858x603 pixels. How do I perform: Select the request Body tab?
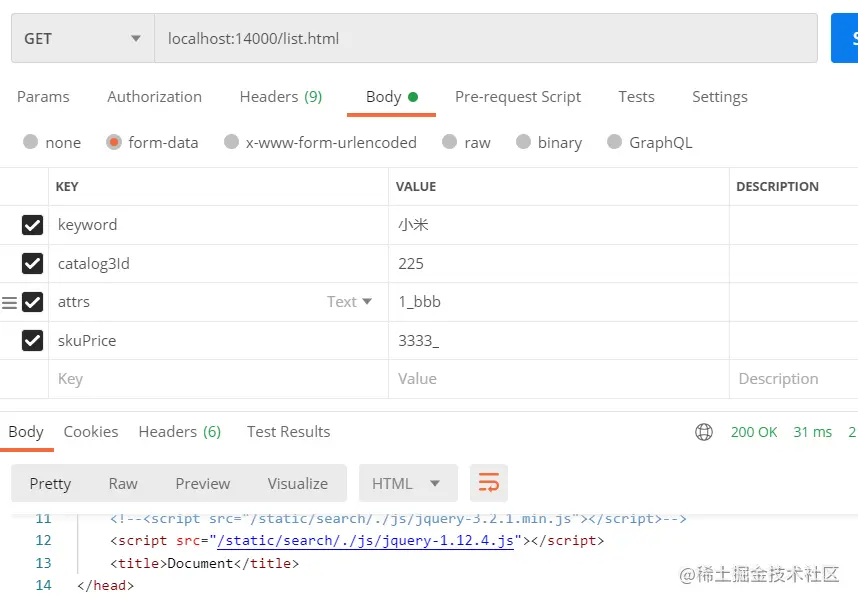click(391, 97)
